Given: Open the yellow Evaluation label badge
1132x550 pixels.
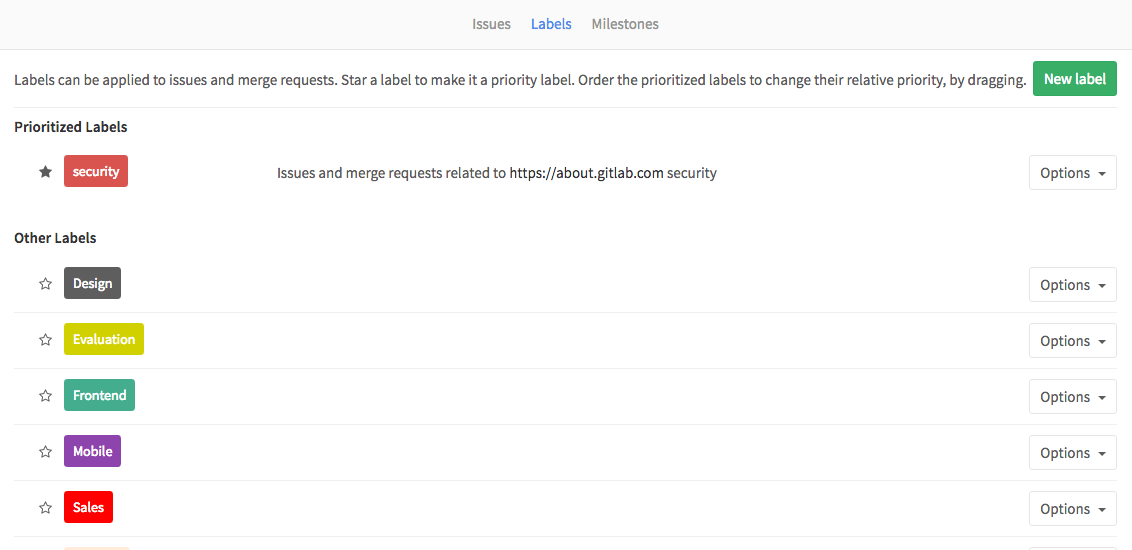Looking at the screenshot, I should pos(104,339).
